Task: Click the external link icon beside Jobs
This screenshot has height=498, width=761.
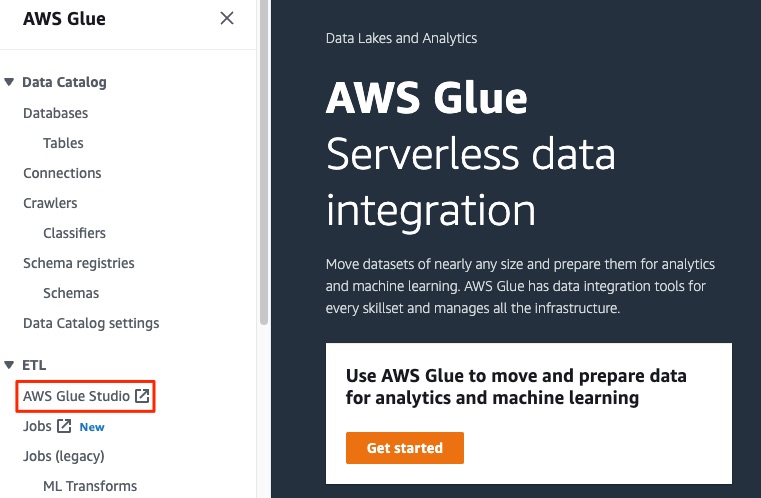Action: click(64, 426)
